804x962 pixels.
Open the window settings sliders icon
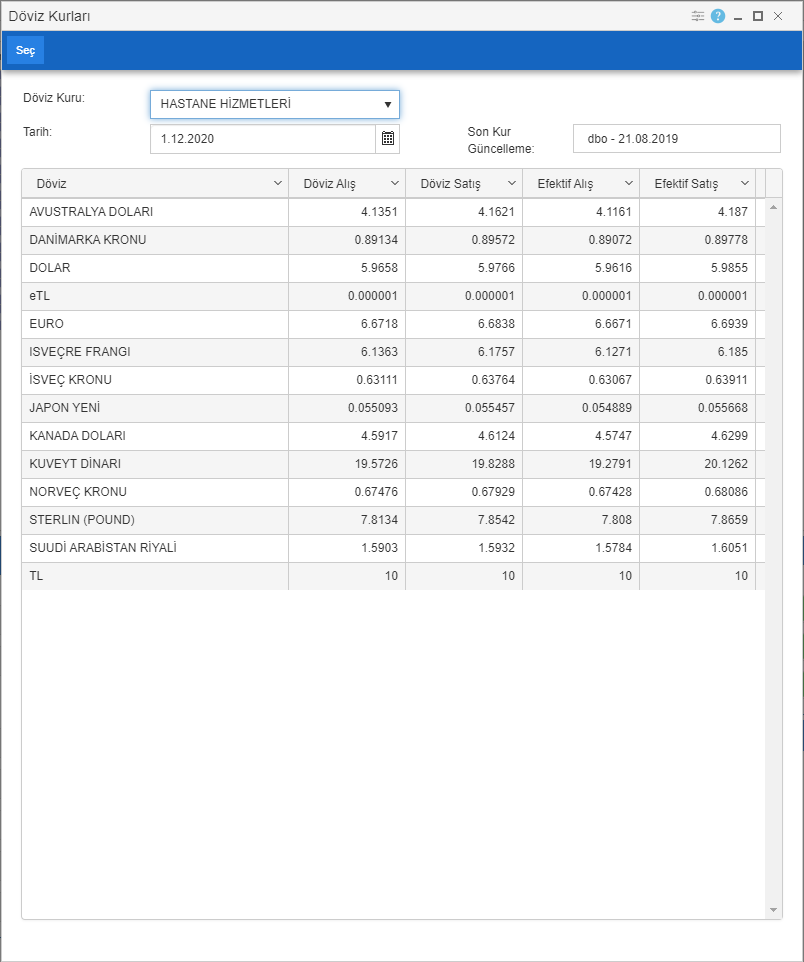(x=698, y=17)
